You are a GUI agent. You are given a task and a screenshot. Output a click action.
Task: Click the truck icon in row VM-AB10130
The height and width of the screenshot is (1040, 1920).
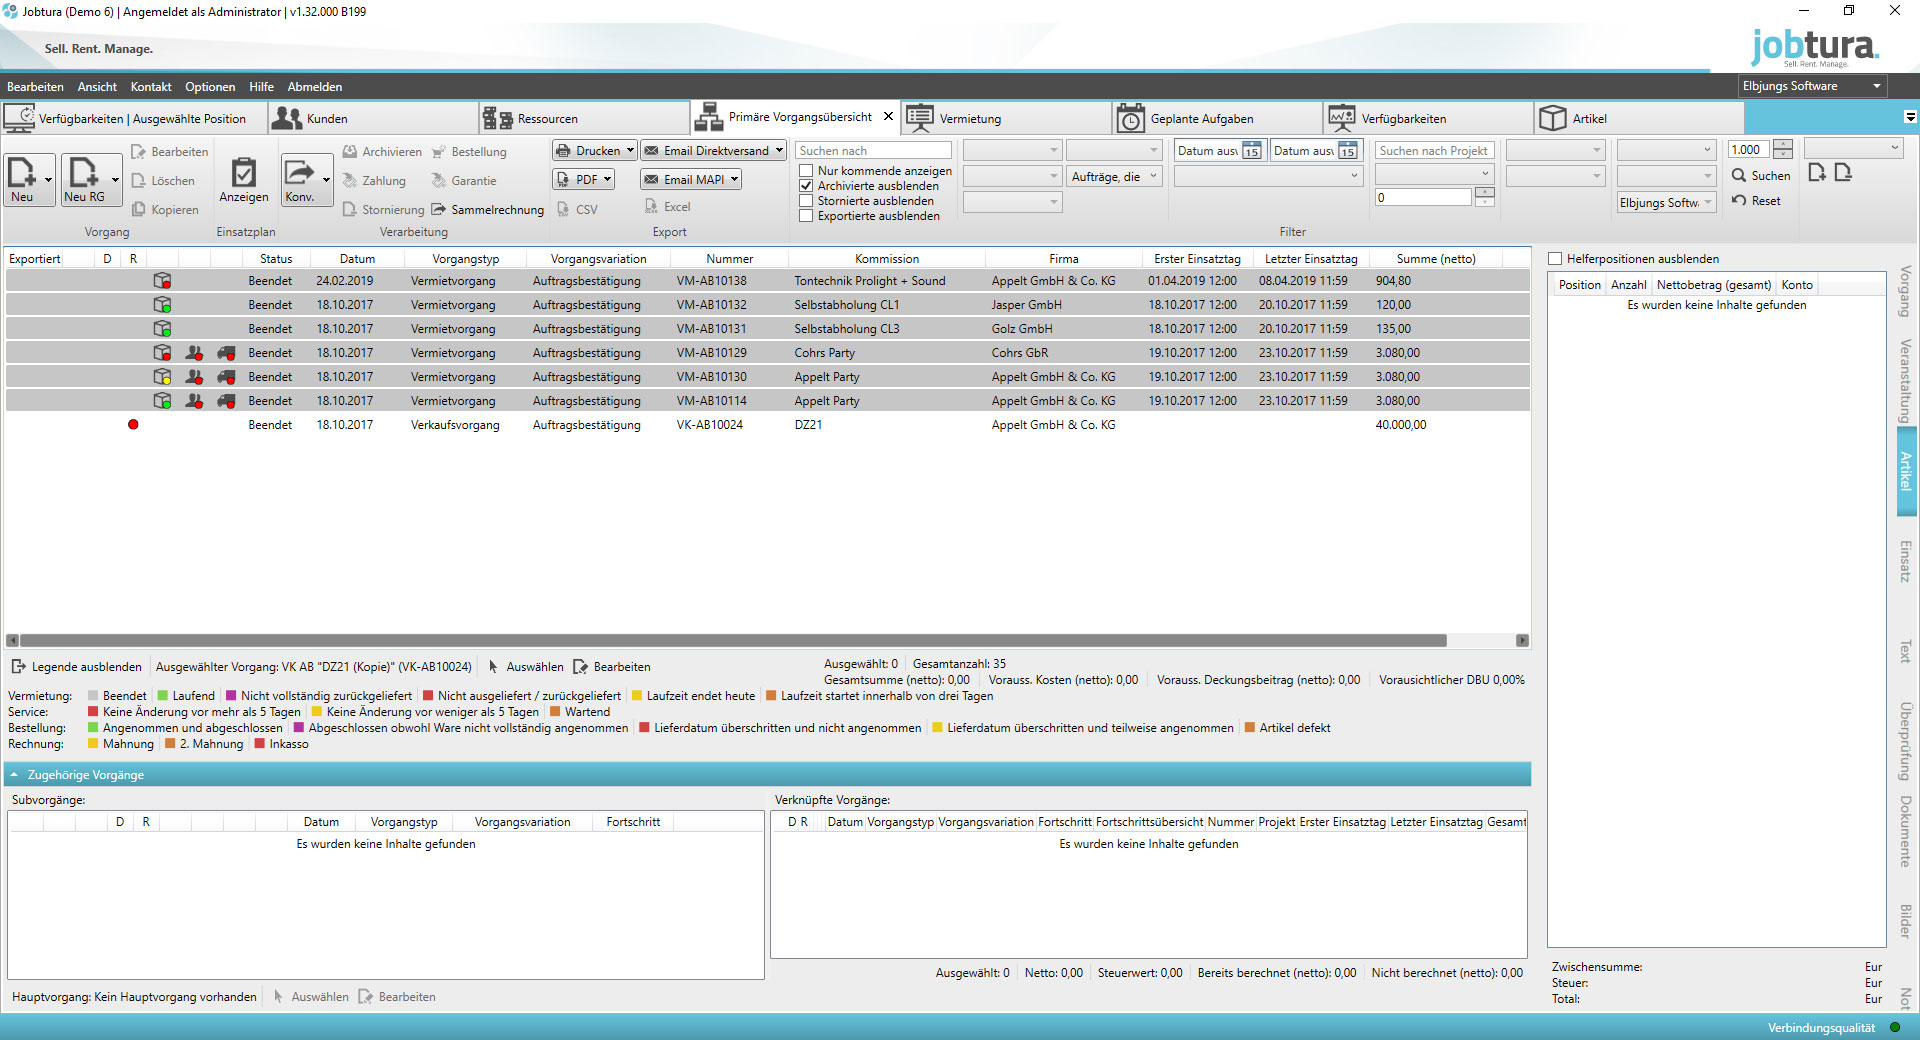(x=227, y=377)
